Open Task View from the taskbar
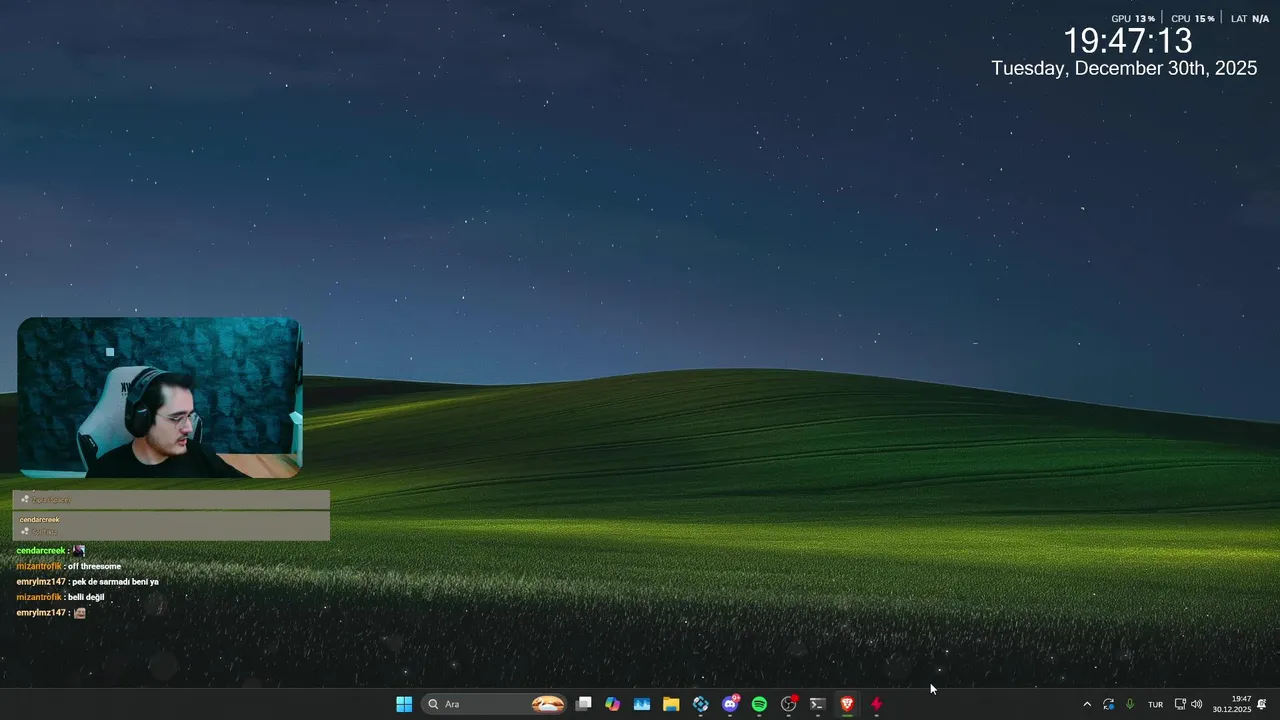Image resolution: width=1280 pixels, height=720 pixels. pyautogui.click(x=584, y=704)
